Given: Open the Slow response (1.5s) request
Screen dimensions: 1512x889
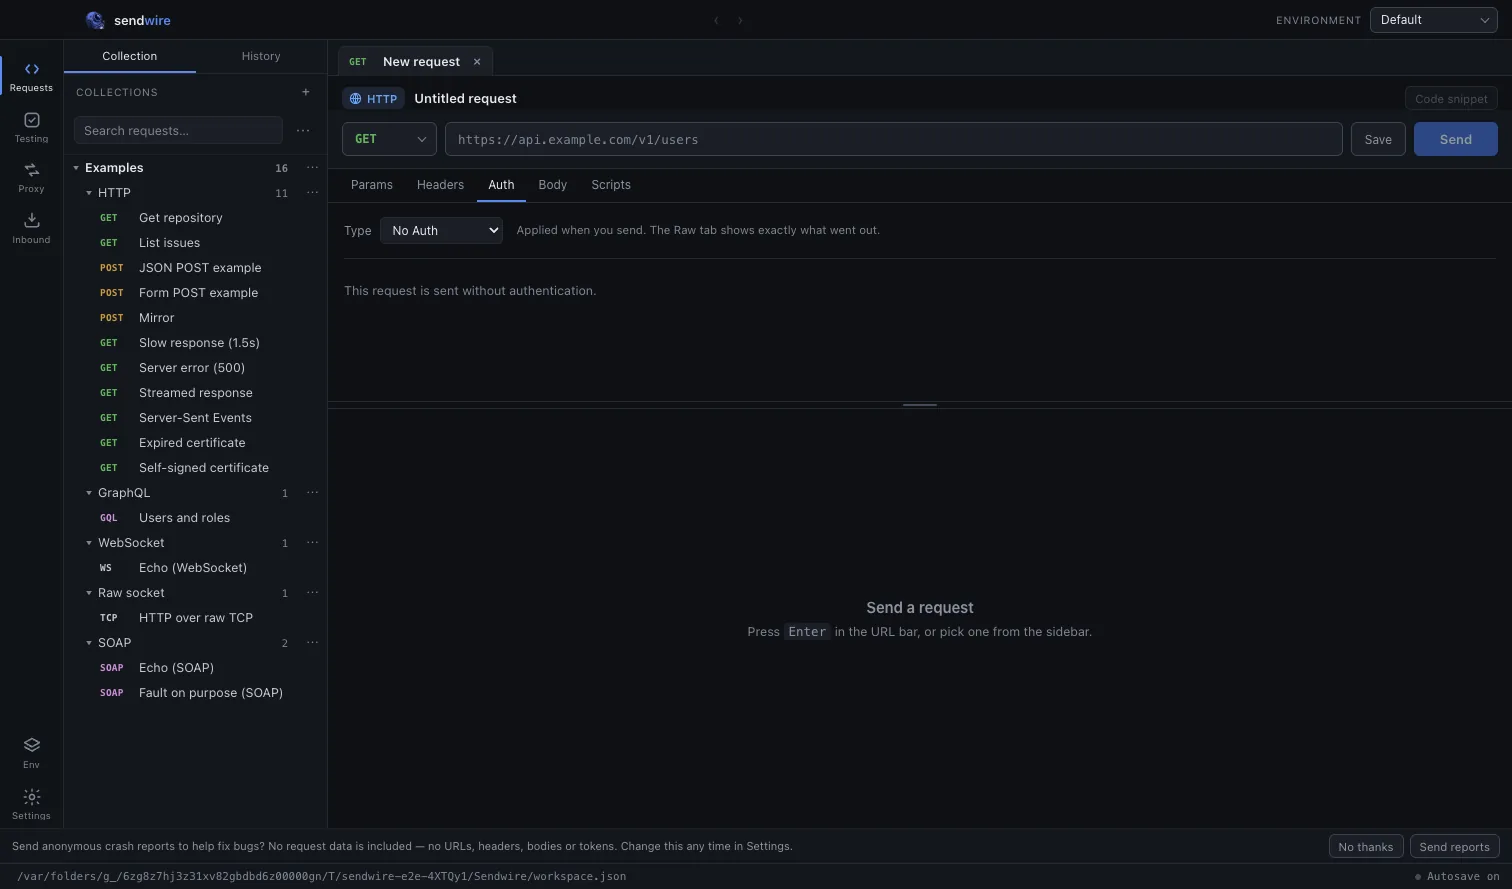Looking at the screenshot, I should pyautogui.click(x=196, y=343).
